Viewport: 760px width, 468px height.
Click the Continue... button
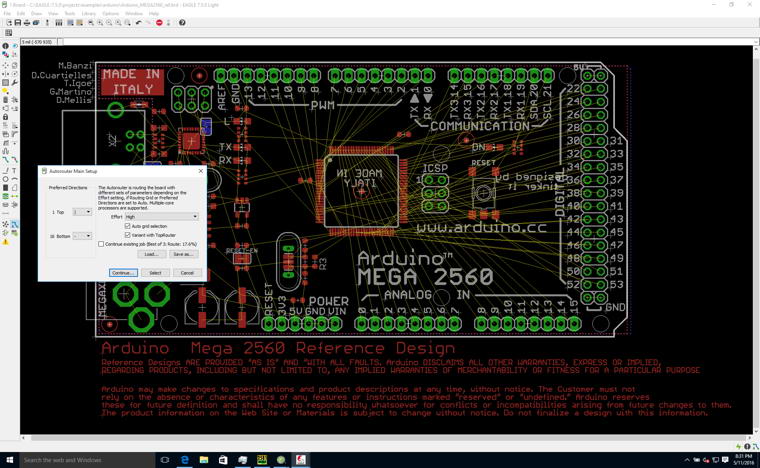(123, 273)
